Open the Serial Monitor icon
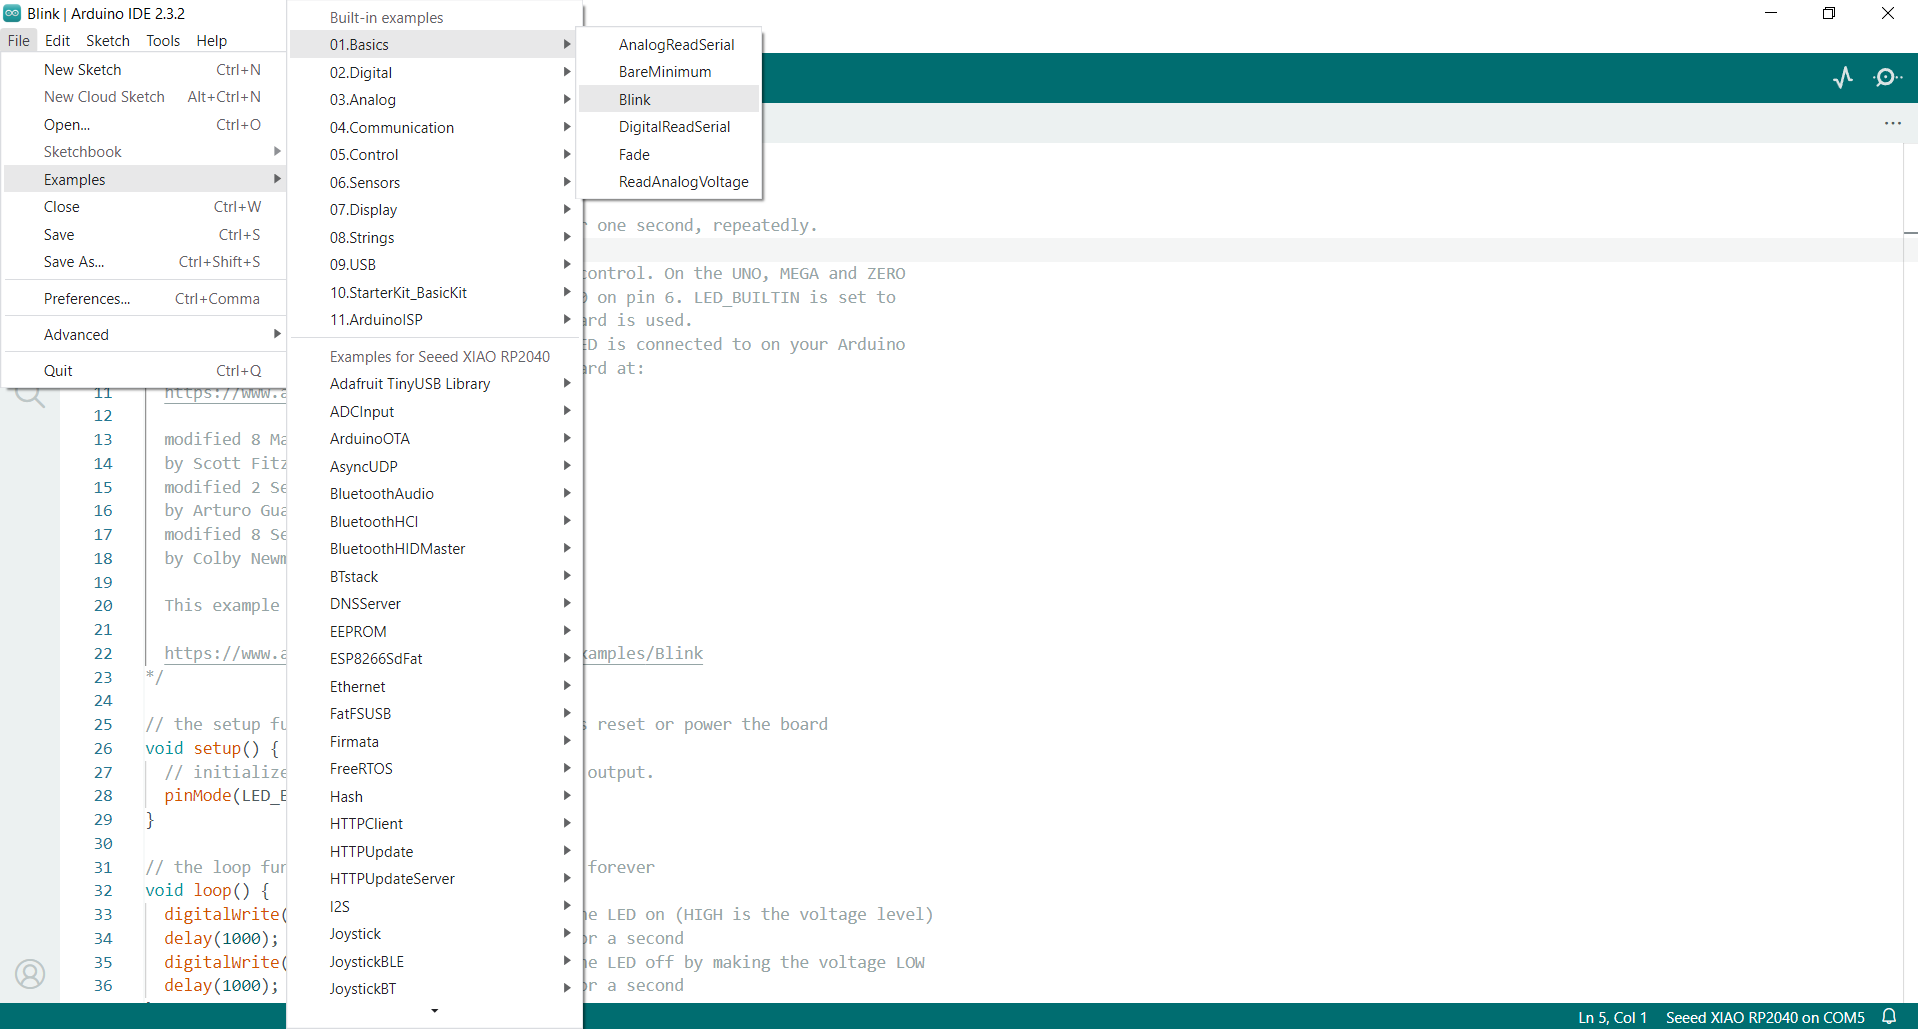The image size is (1918, 1029). [1887, 78]
